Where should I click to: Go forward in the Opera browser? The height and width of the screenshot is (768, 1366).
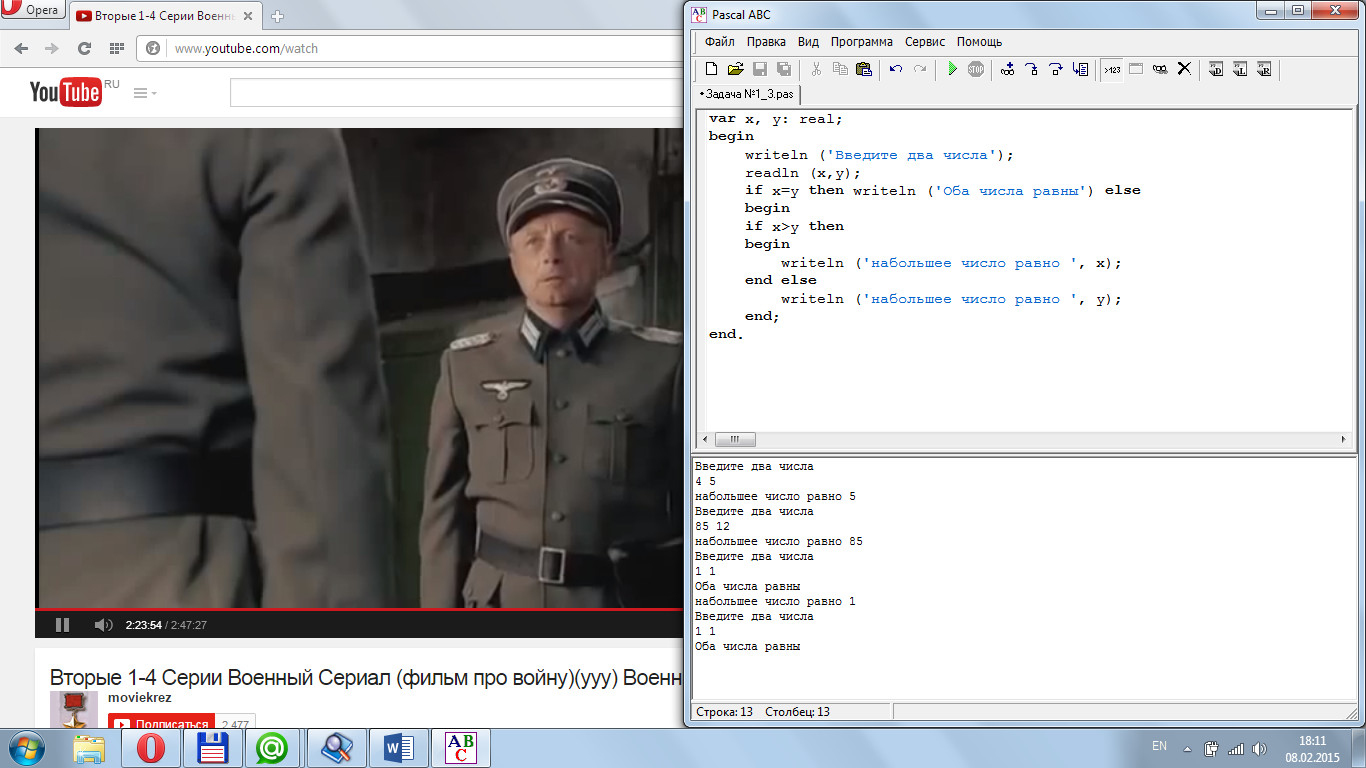(x=52, y=48)
